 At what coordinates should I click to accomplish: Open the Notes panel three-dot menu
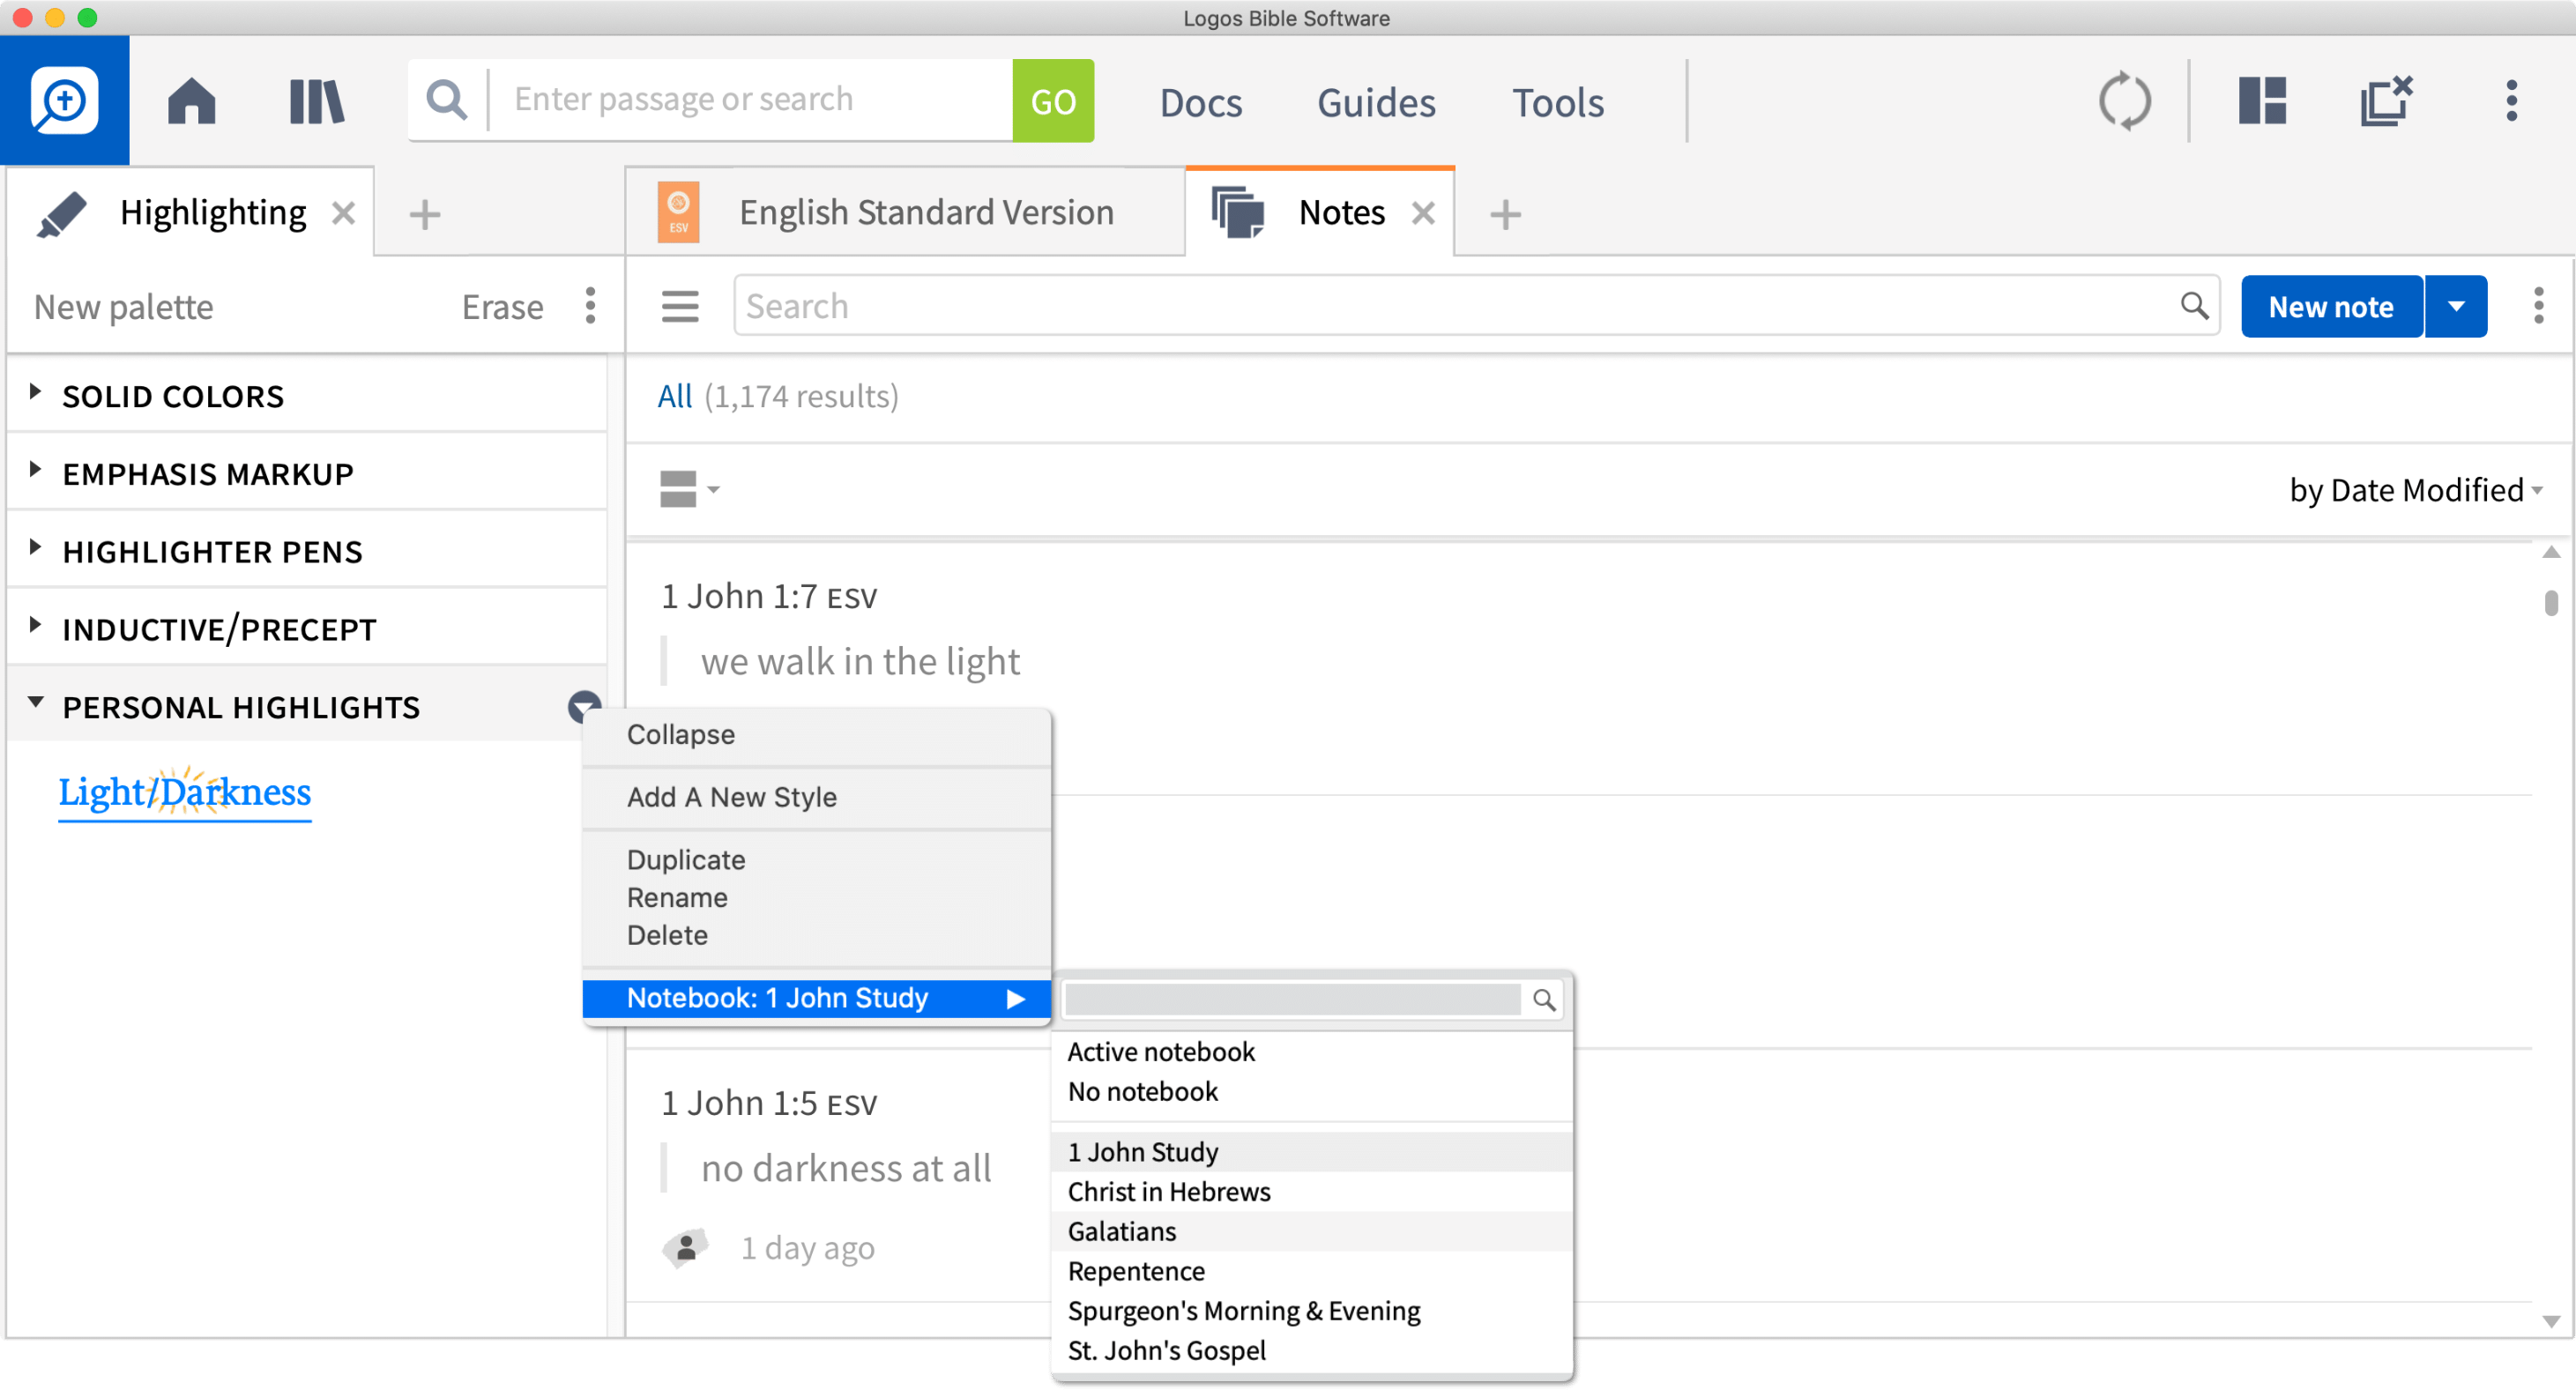pyautogui.click(x=2538, y=306)
